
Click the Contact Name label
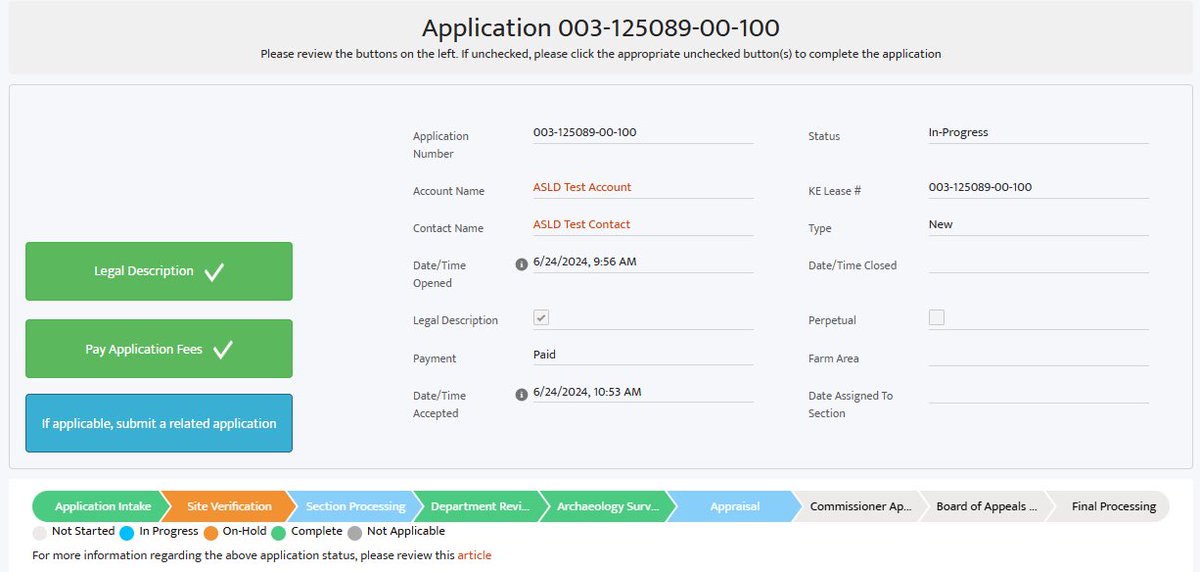[448, 228]
